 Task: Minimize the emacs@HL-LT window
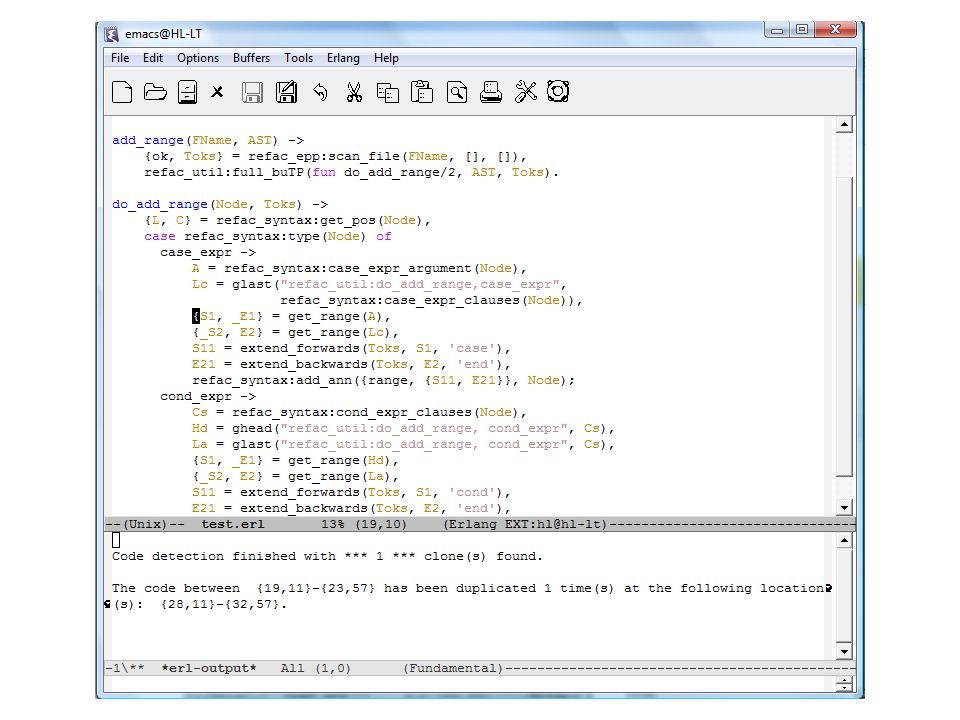pos(777,29)
